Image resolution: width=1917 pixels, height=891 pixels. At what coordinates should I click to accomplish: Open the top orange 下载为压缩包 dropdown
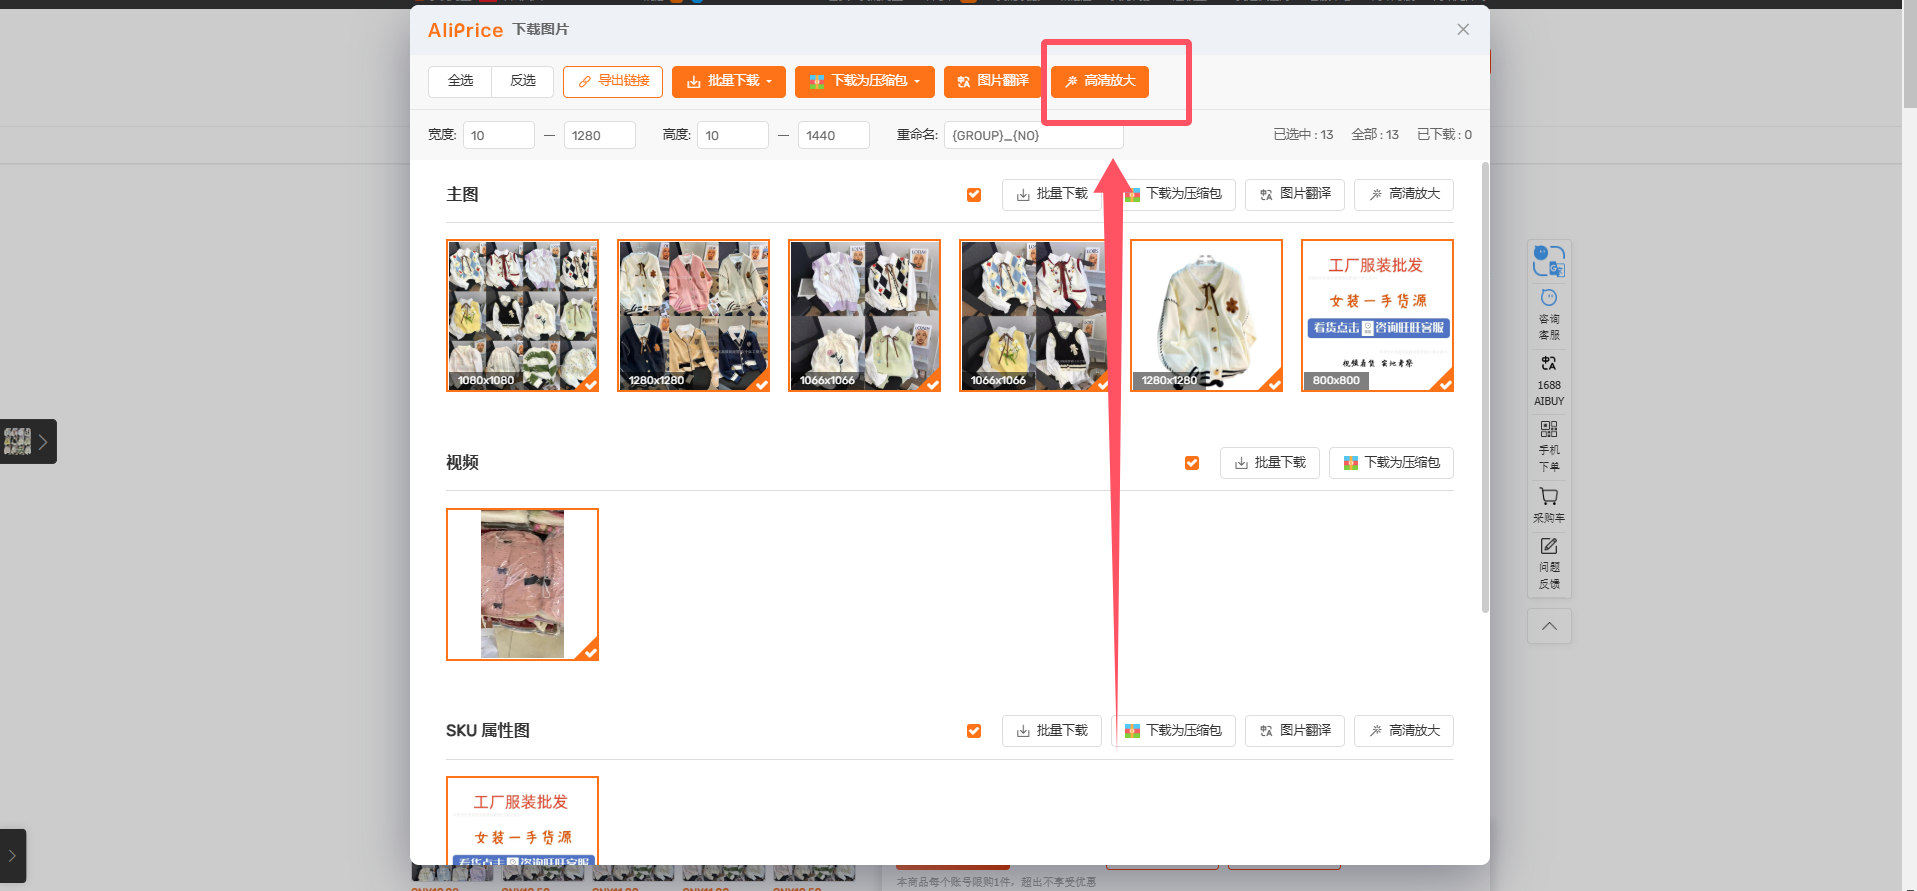865,81
